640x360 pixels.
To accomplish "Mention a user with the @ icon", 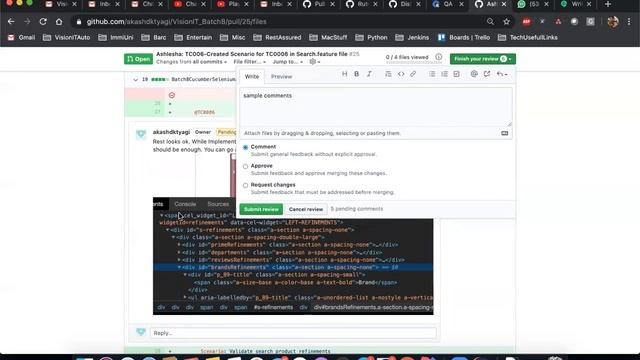I will 474,74.
